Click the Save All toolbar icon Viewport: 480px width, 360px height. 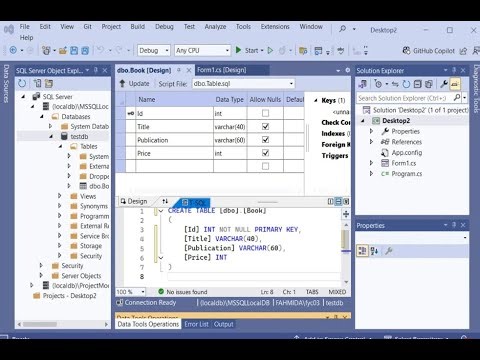pos(85,51)
